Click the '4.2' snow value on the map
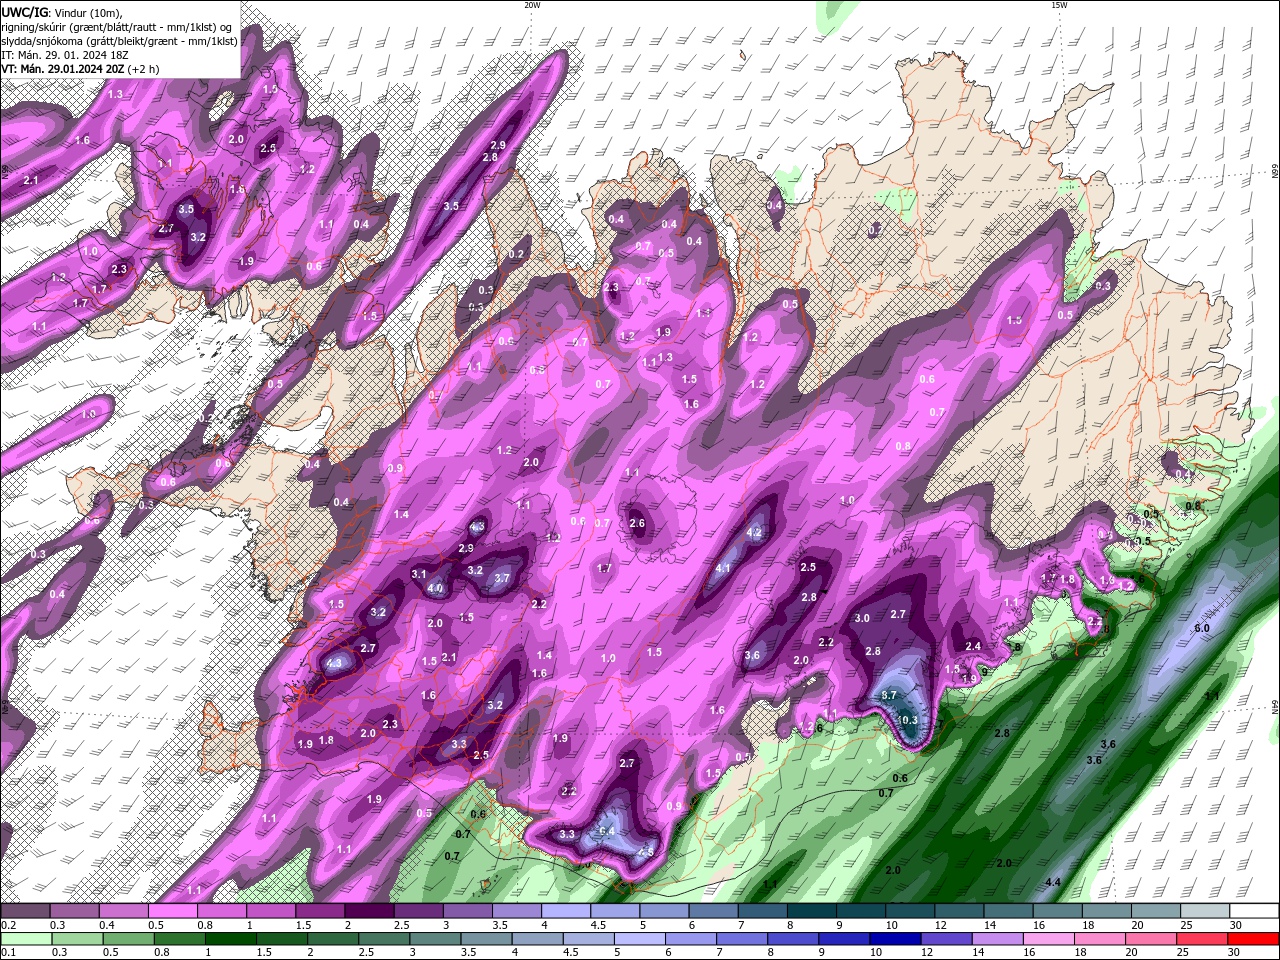Screen dimensions: 1280x960 coord(755,533)
